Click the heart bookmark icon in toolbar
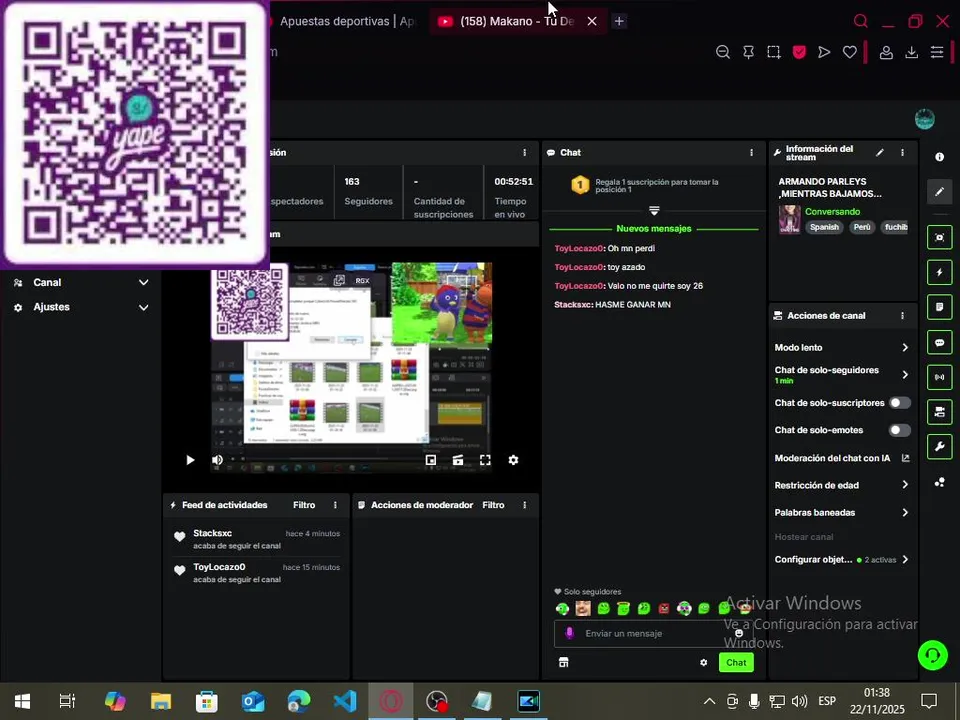The height and width of the screenshot is (720, 960). (x=850, y=53)
